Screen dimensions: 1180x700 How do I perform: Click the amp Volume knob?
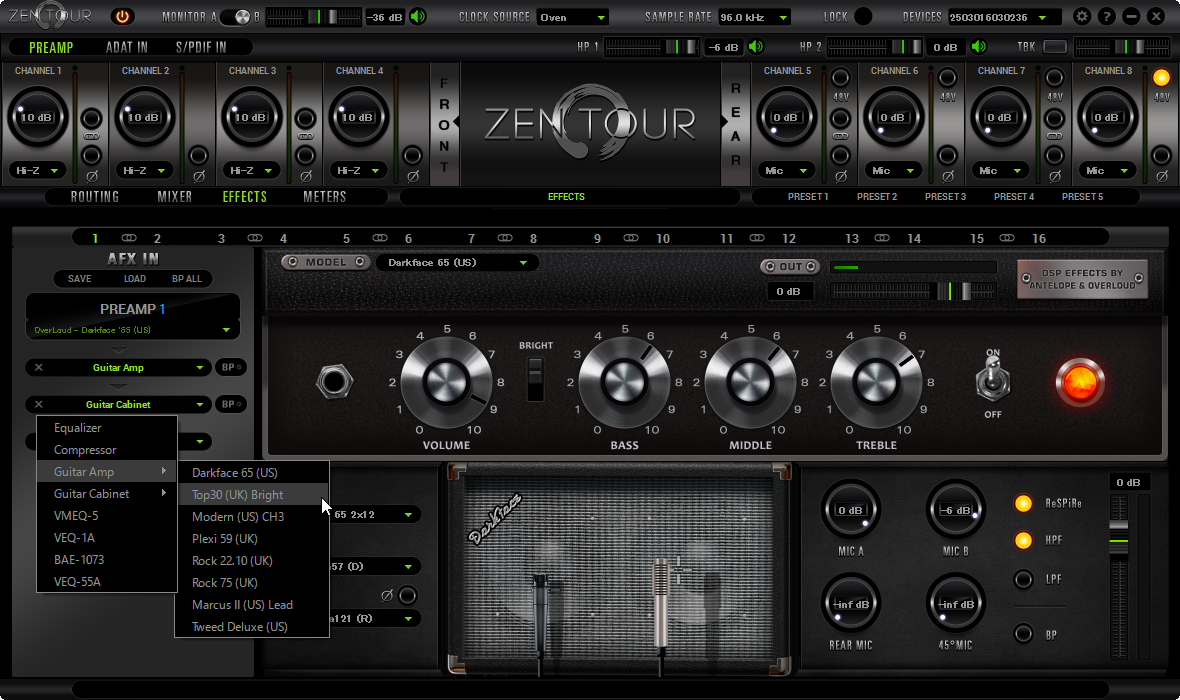tap(446, 382)
